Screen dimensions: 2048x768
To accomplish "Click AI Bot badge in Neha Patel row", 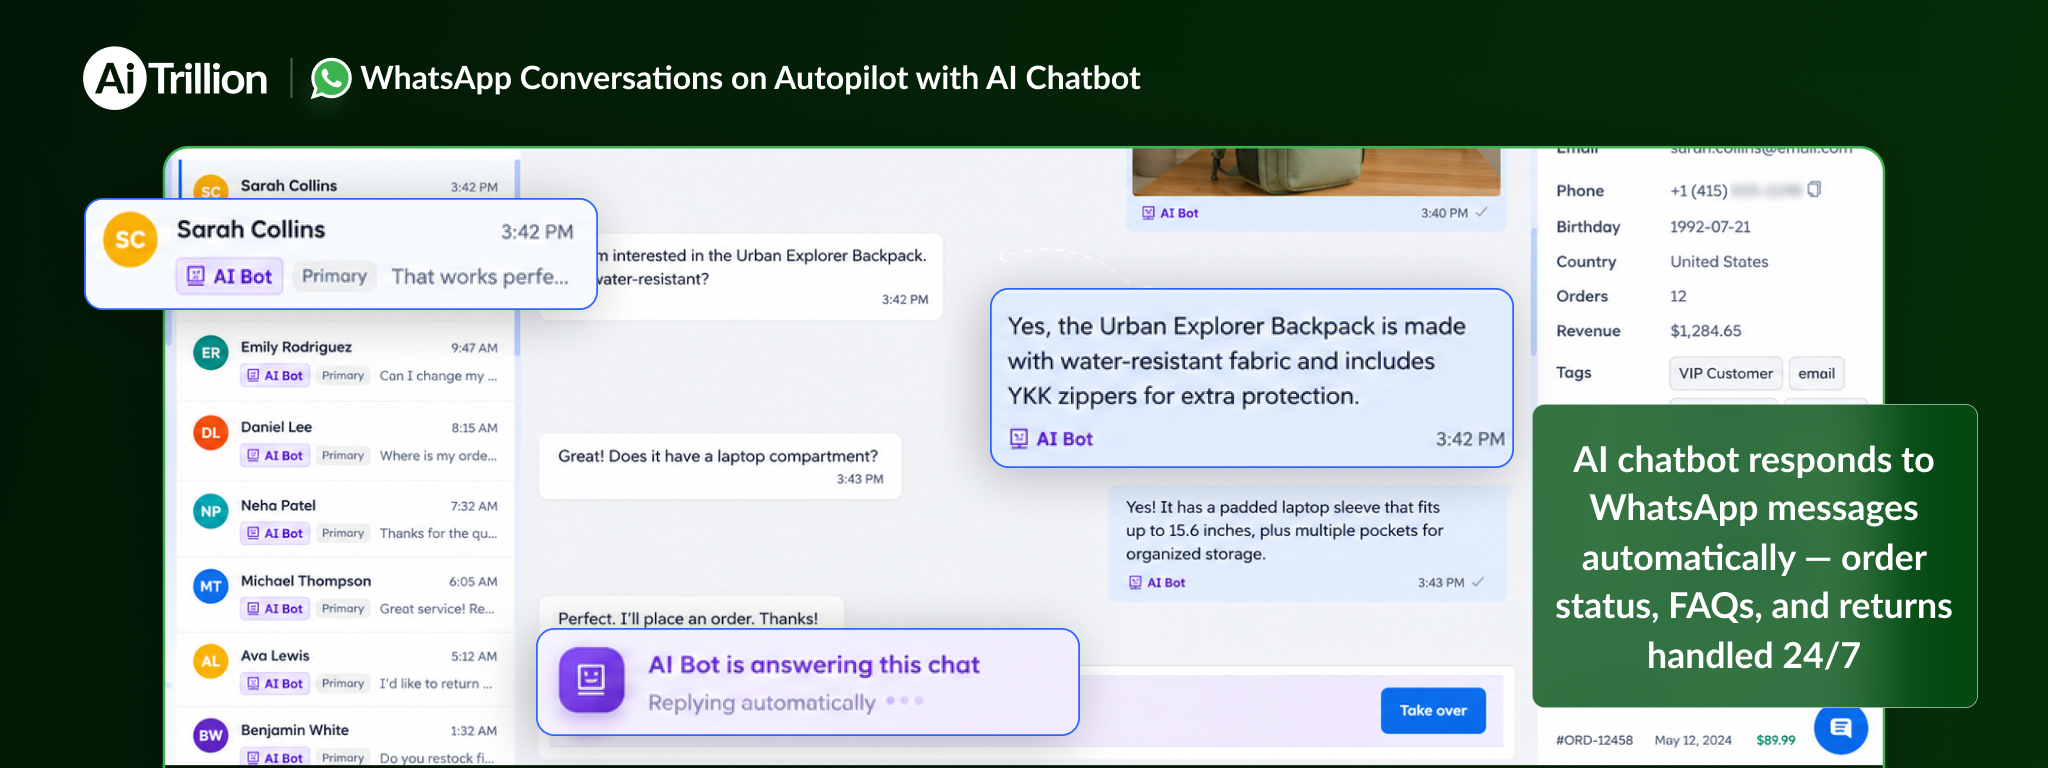I will point(274,534).
